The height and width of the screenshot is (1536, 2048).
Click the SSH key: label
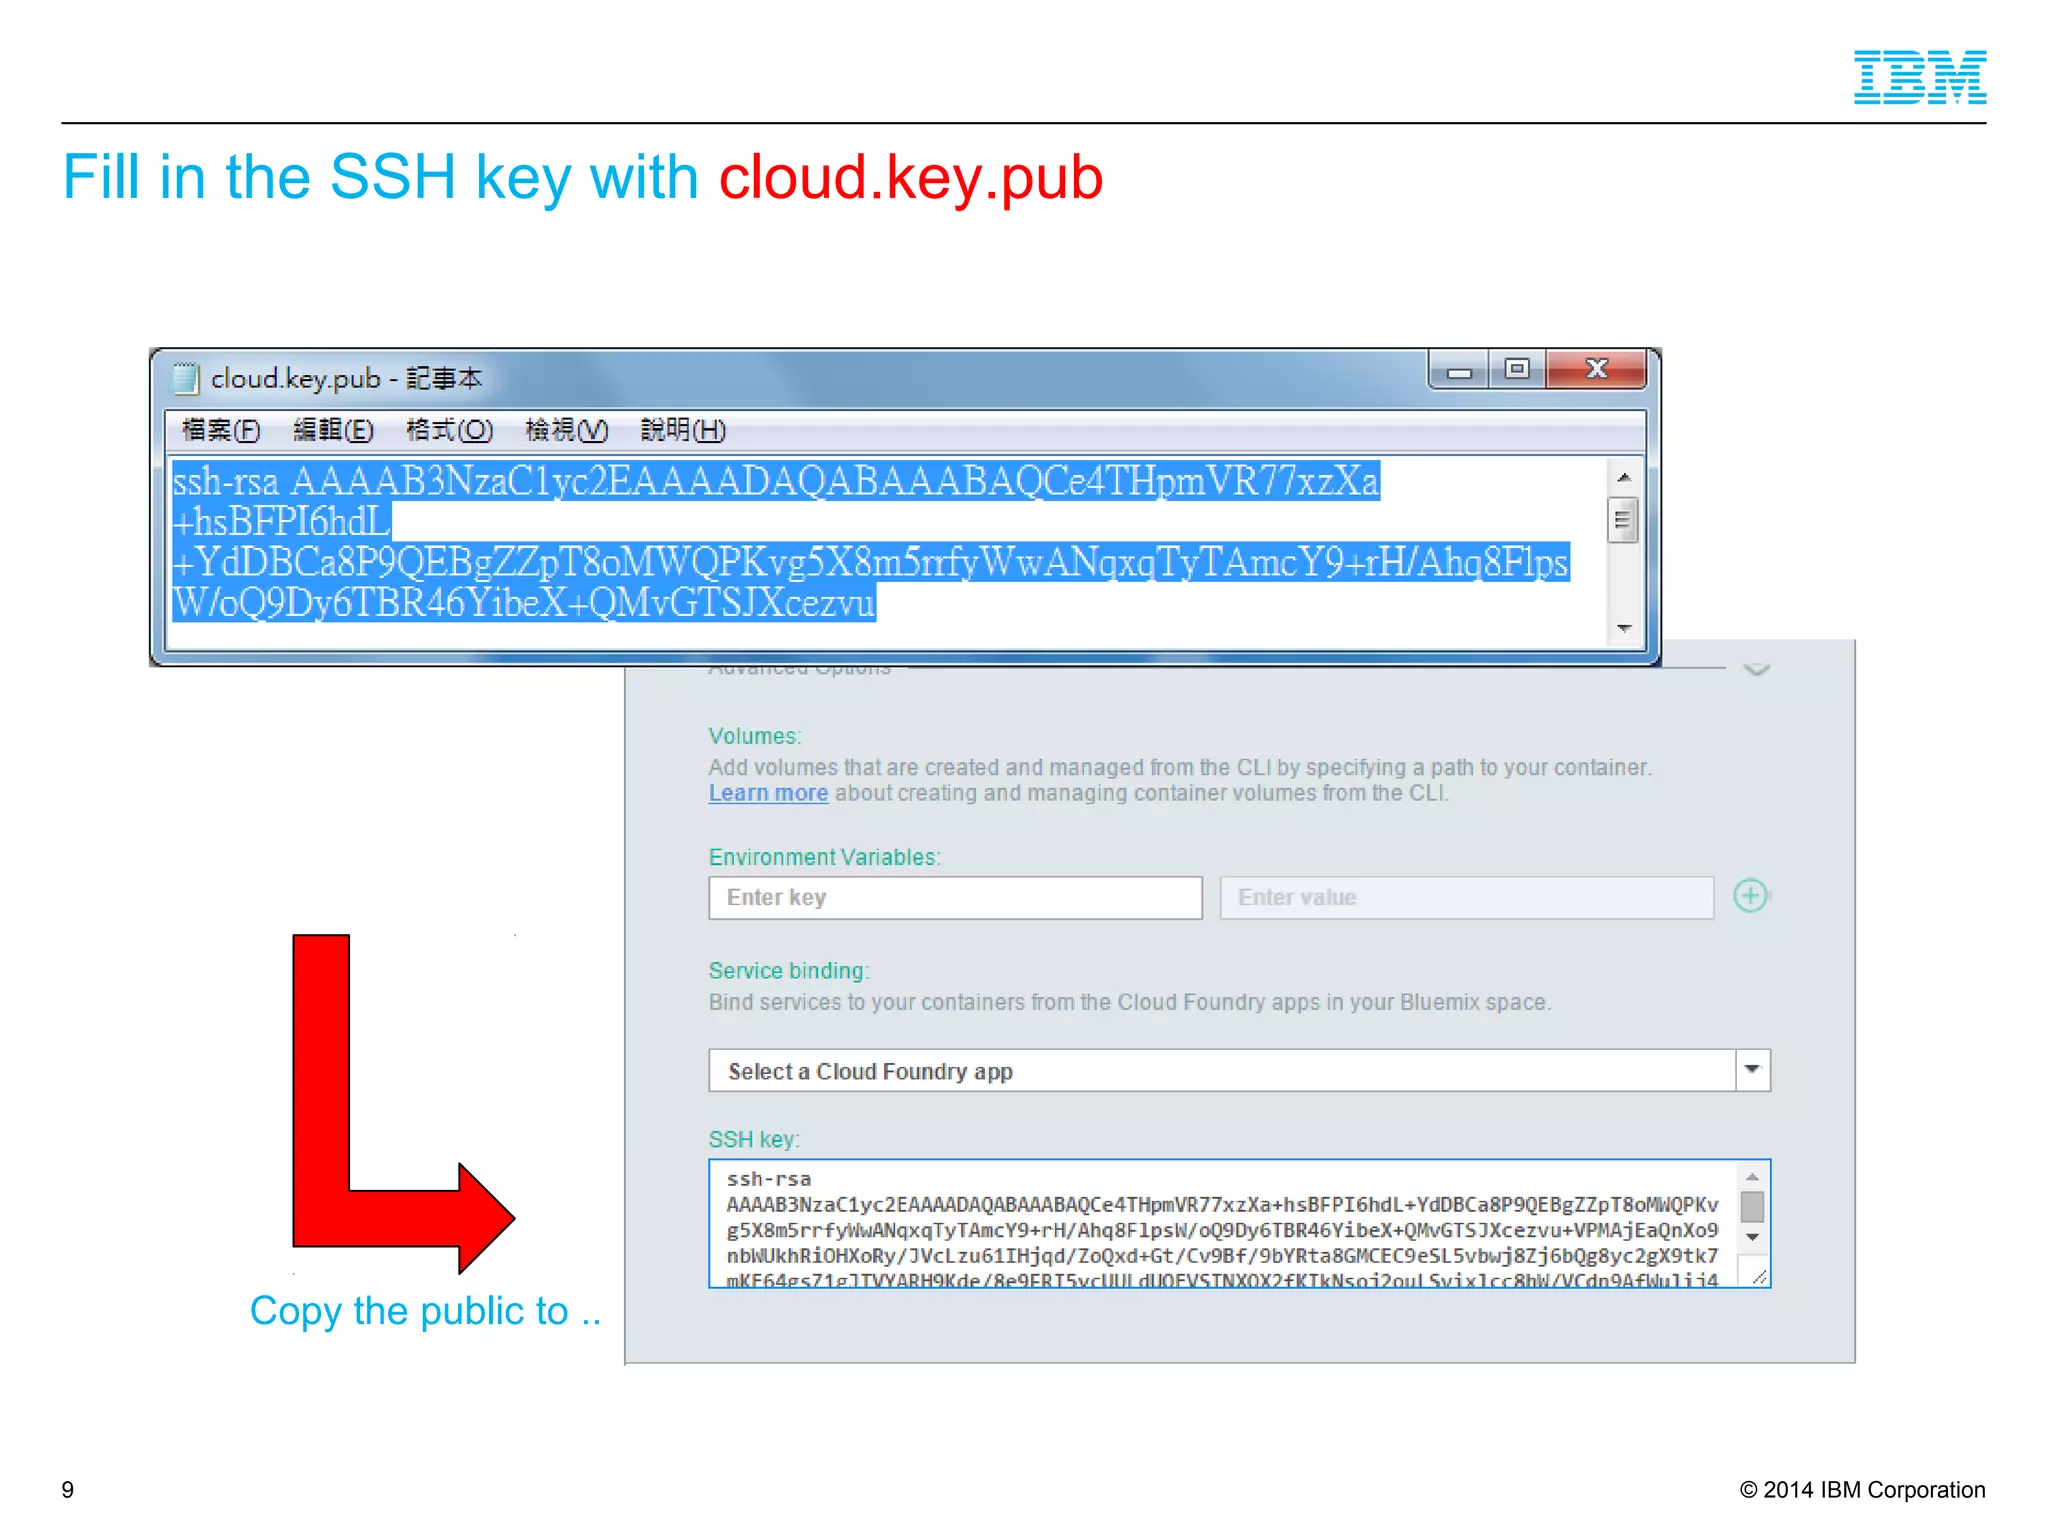754,1139
